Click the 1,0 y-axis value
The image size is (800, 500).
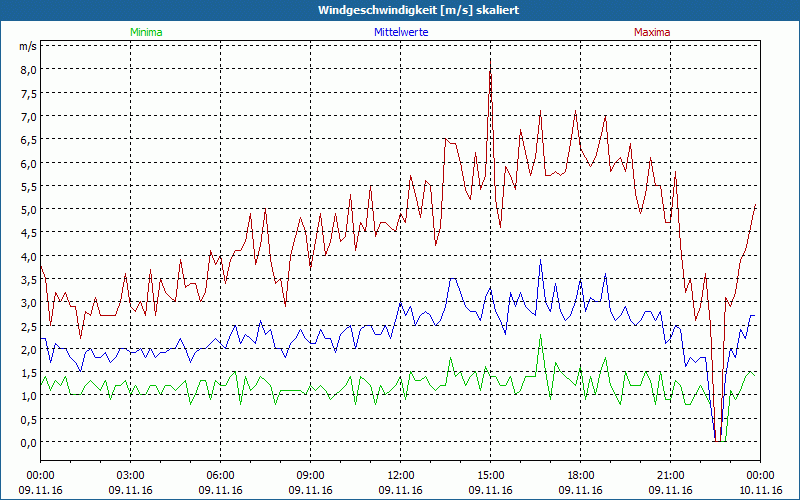pyautogui.click(x=28, y=396)
